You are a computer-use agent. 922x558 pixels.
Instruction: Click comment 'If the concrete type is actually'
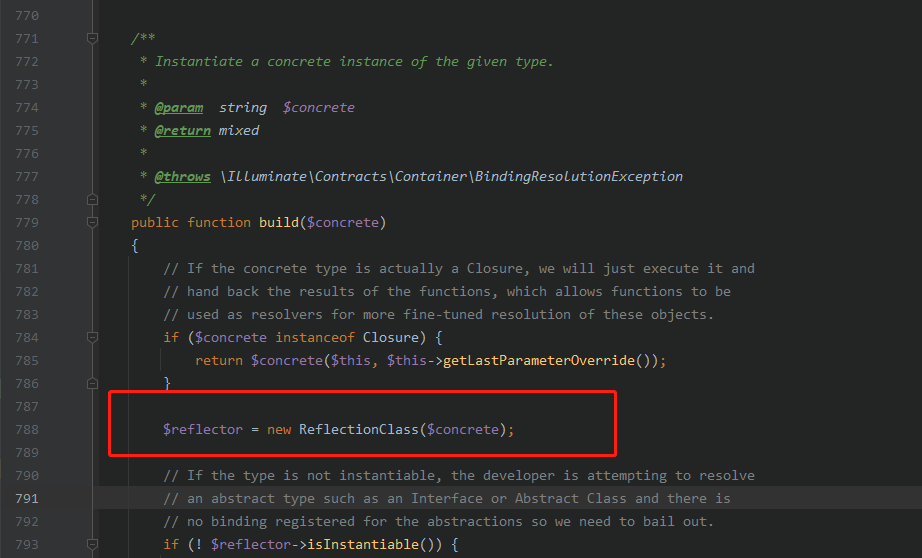tap(459, 269)
